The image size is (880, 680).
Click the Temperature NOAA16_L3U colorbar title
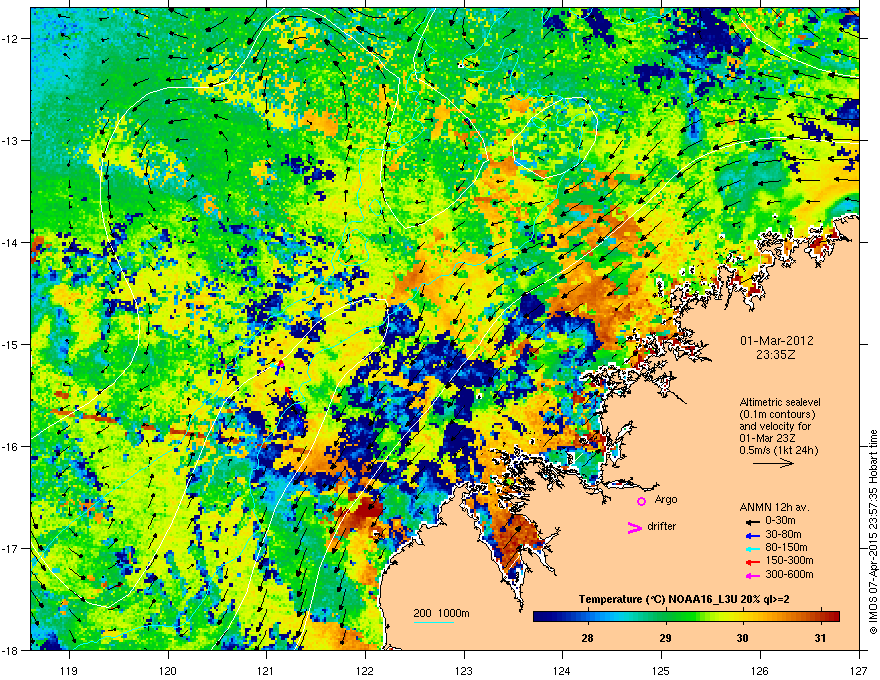point(684,600)
